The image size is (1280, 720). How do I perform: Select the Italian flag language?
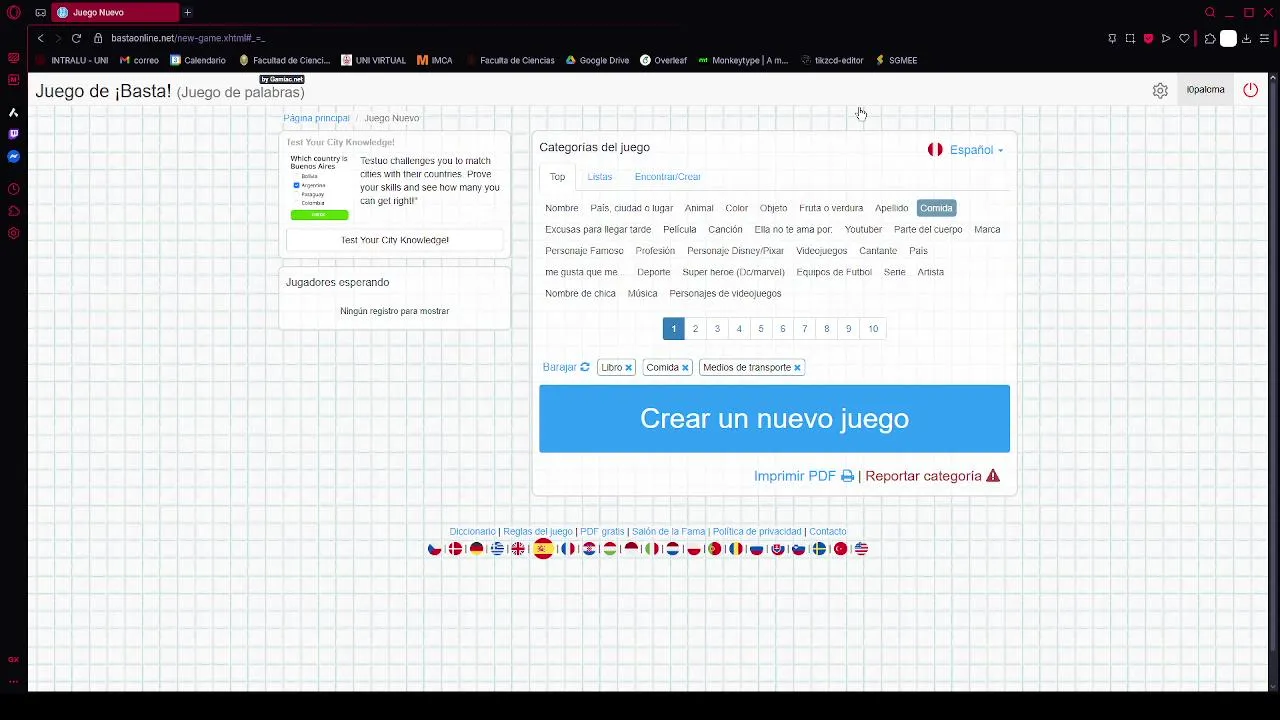(652, 549)
